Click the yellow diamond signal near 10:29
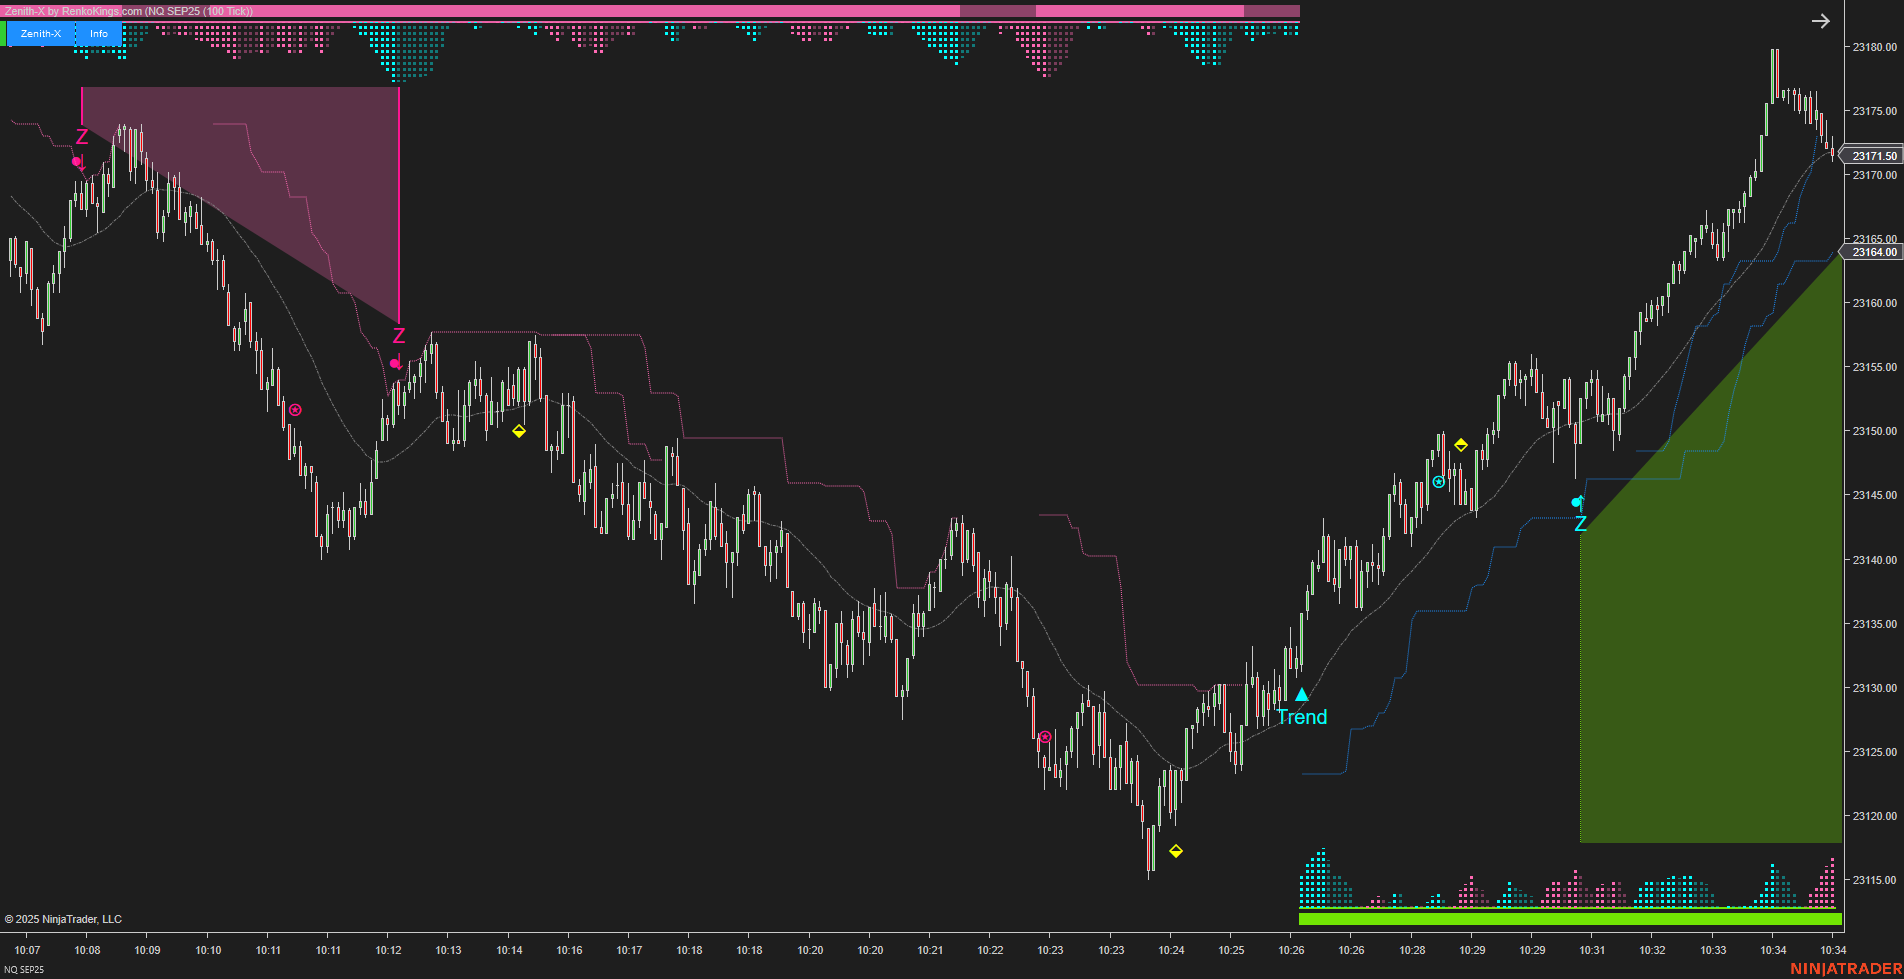 (x=1462, y=443)
